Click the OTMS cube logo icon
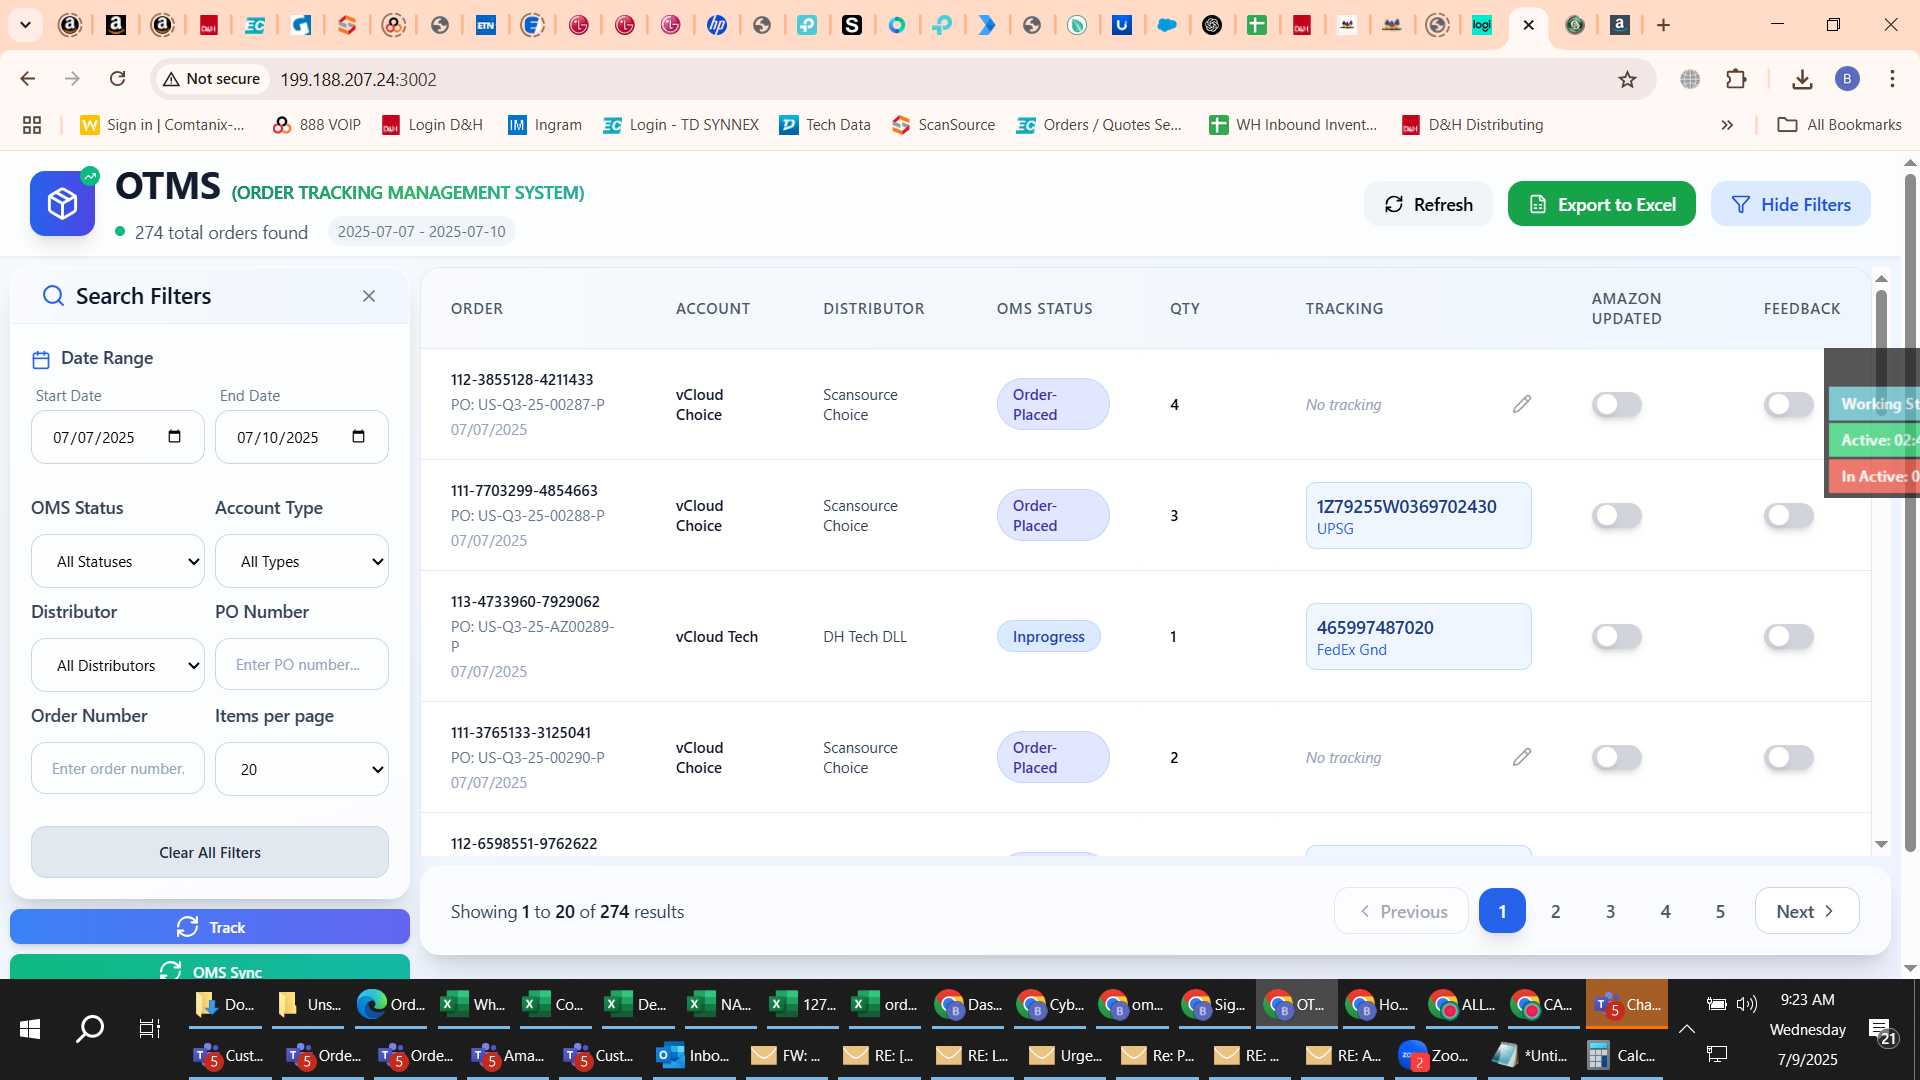The width and height of the screenshot is (1920, 1080). [62, 203]
